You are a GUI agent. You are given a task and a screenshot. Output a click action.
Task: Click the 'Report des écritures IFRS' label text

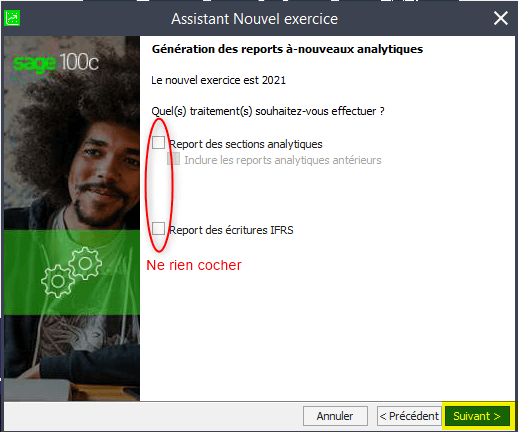coord(231,230)
